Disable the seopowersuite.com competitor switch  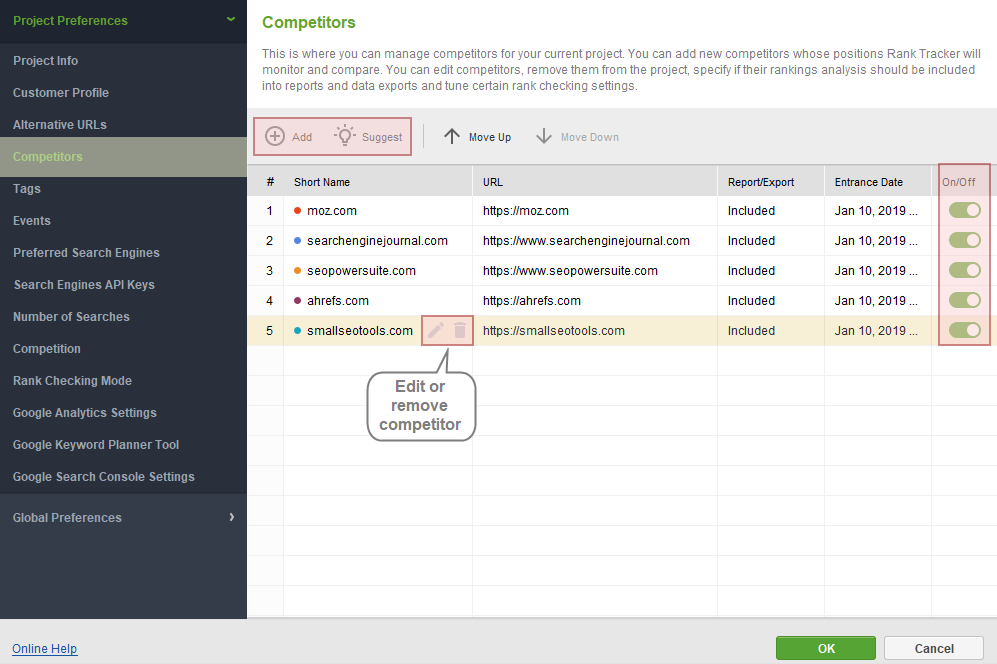click(965, 270)
